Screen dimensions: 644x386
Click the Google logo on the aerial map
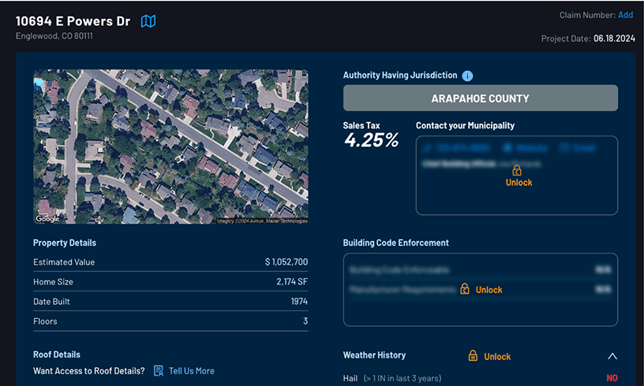click(47, 218)
